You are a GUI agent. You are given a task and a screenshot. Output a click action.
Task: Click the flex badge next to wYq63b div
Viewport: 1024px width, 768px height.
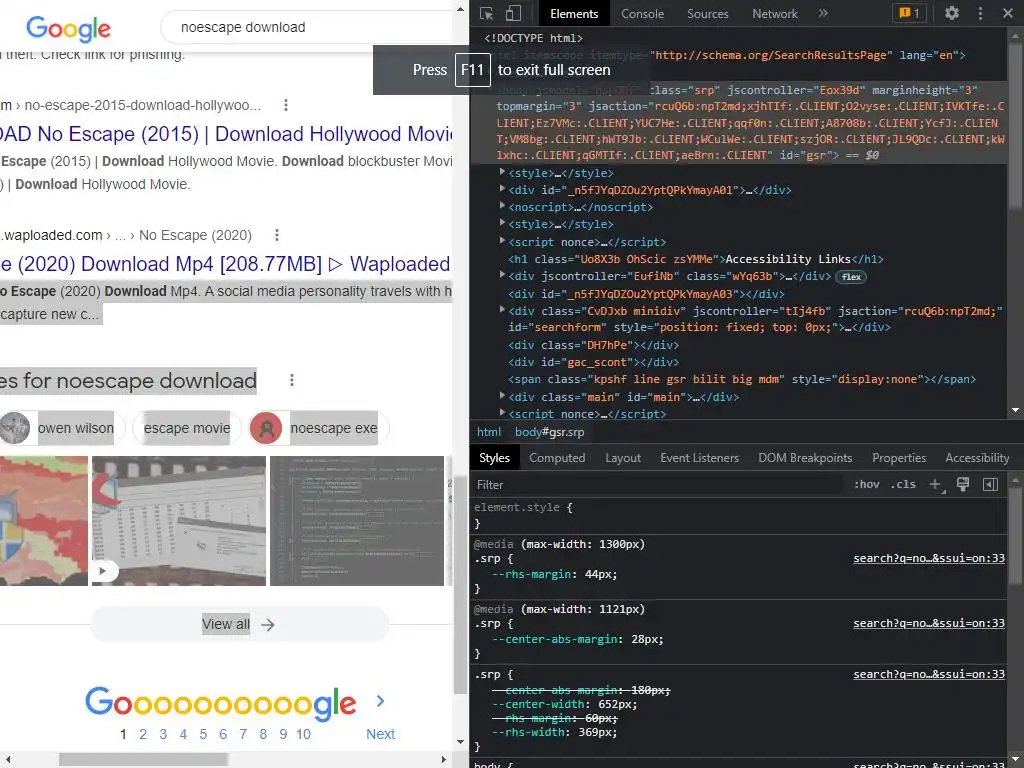[851, 277]
